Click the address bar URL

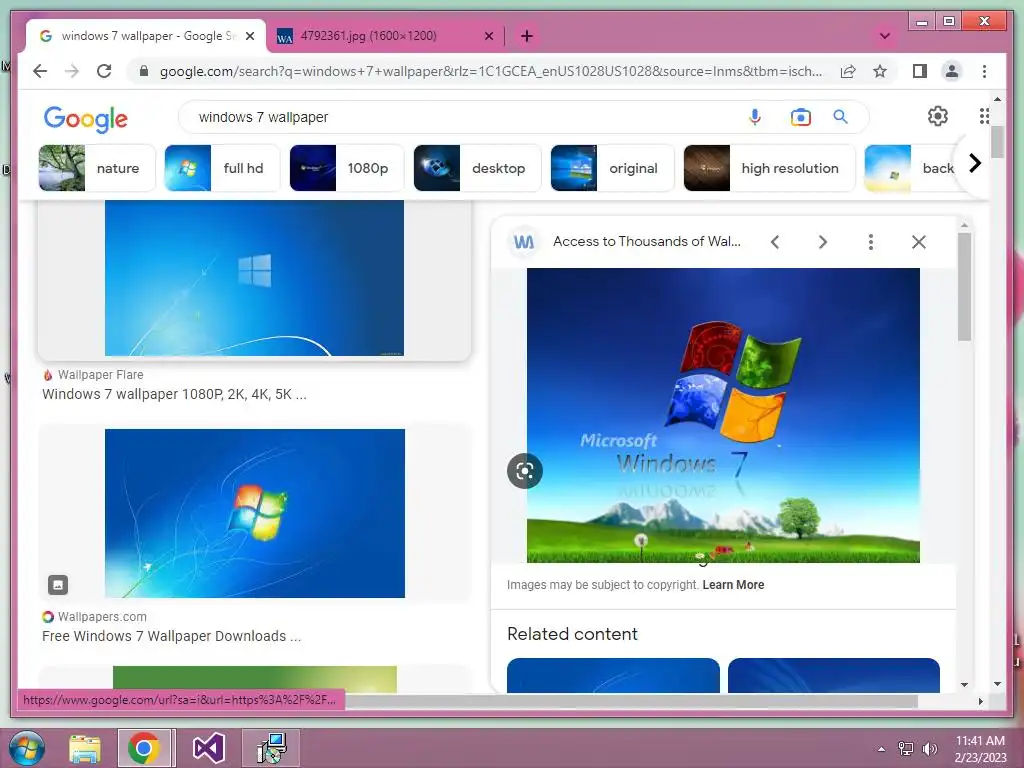(x=490, y=71)
